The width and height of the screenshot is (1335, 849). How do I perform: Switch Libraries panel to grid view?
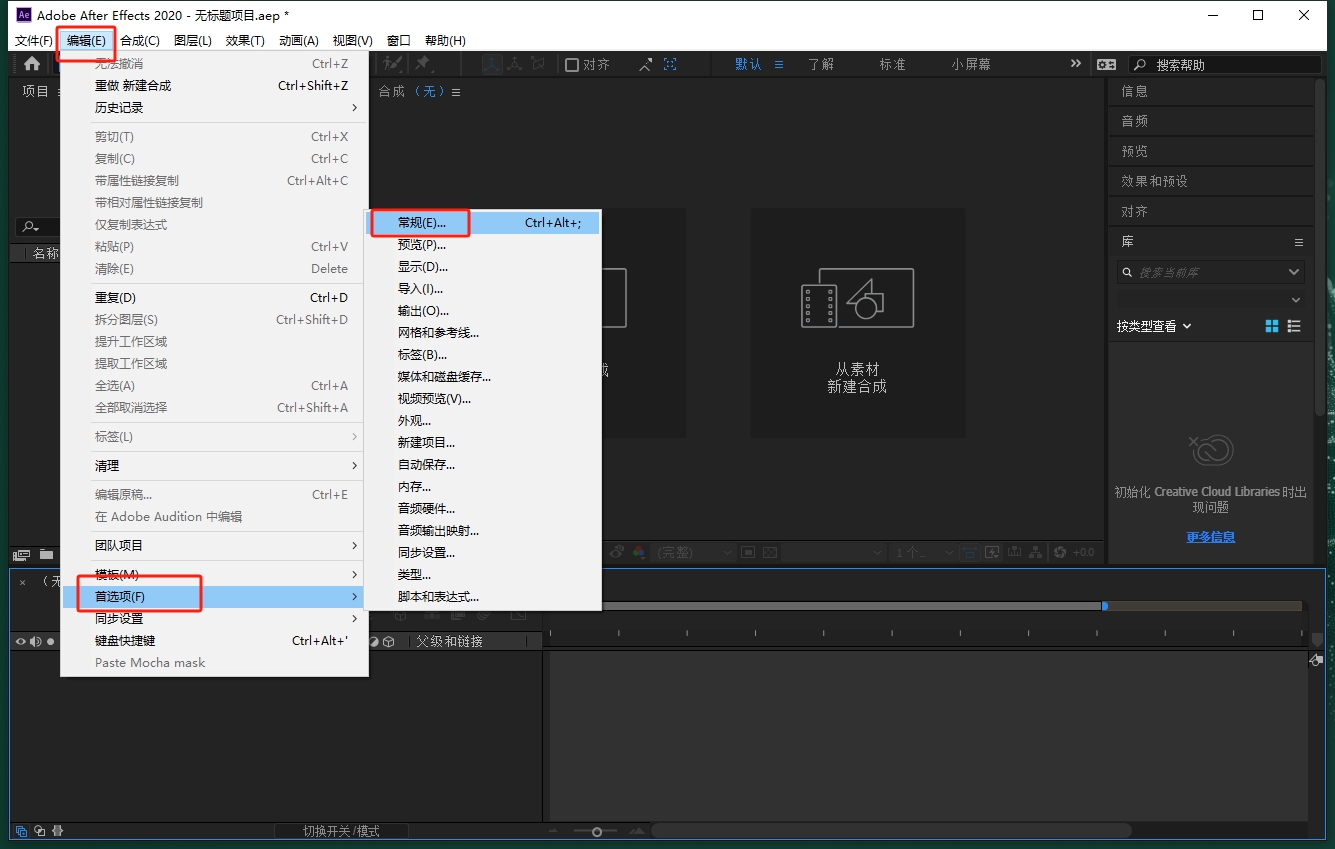(x=1272, y=326)
